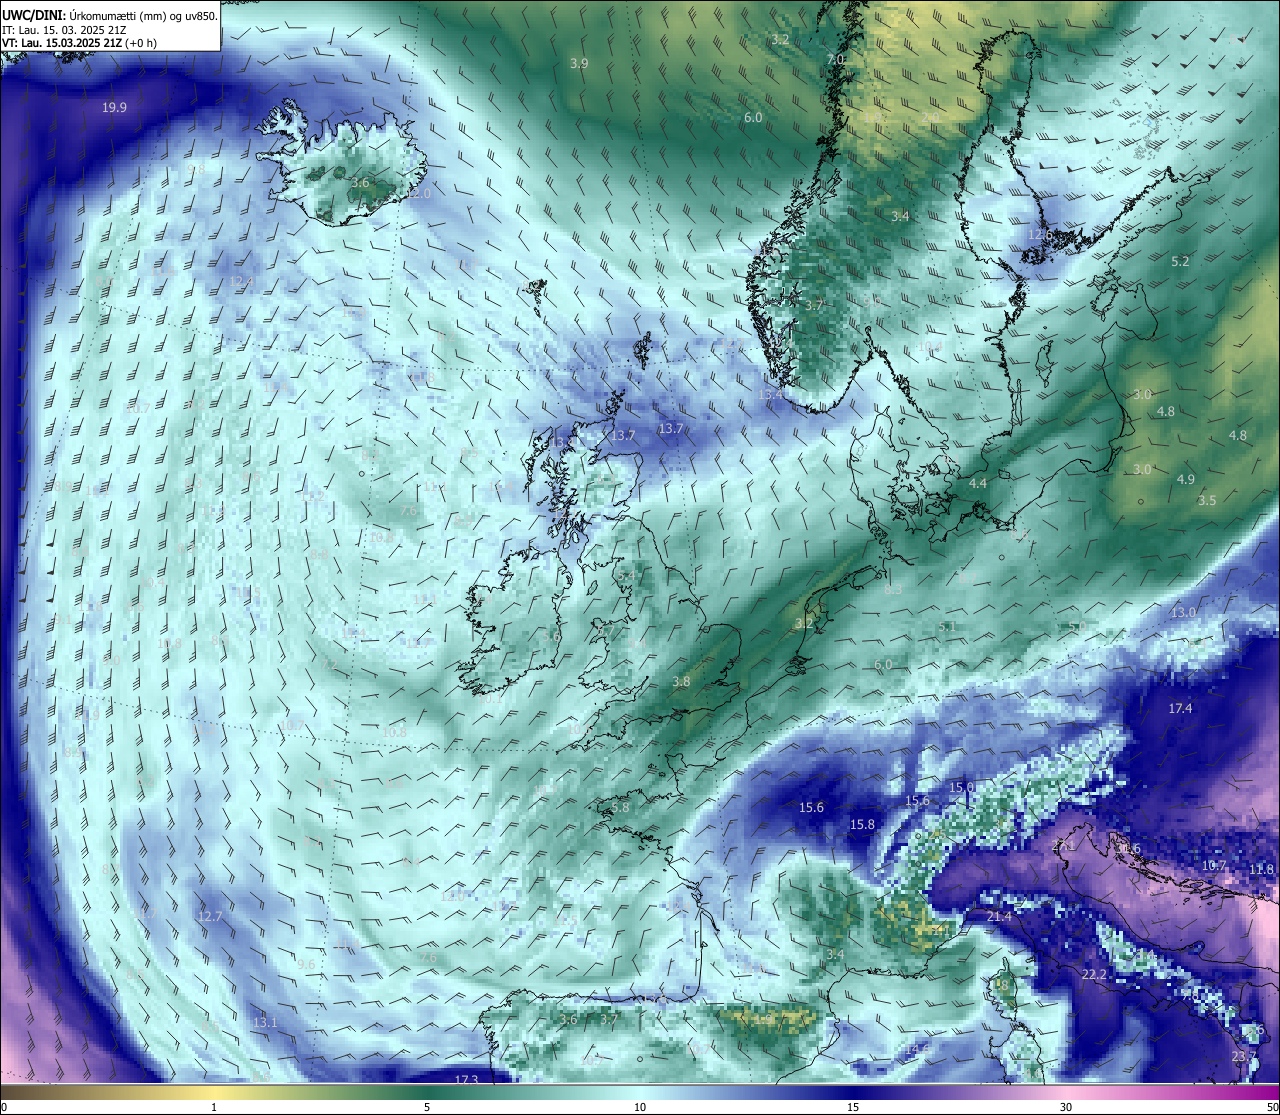Image resolution: width=1280 pixels, height=1115 pixels.
Task: Click the 4.4 value label
Action: pos(978,483)
